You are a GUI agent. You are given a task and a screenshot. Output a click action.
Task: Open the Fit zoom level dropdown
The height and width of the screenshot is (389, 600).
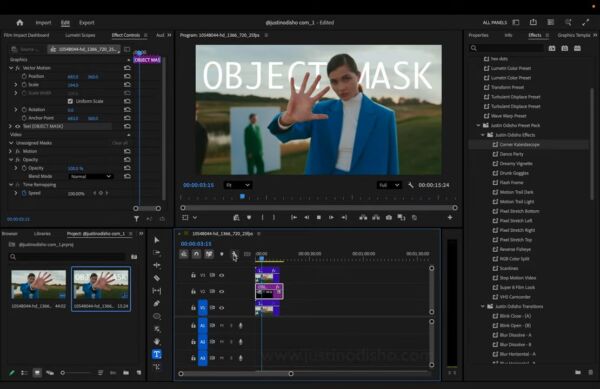237,185
